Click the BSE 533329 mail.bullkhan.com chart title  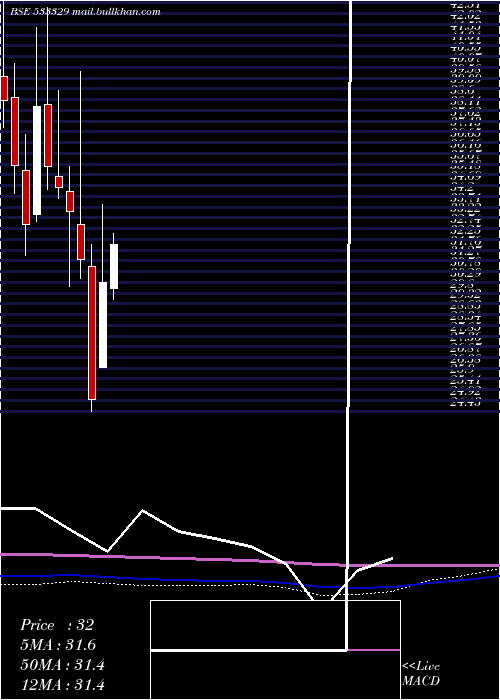[x=85, y=12]
